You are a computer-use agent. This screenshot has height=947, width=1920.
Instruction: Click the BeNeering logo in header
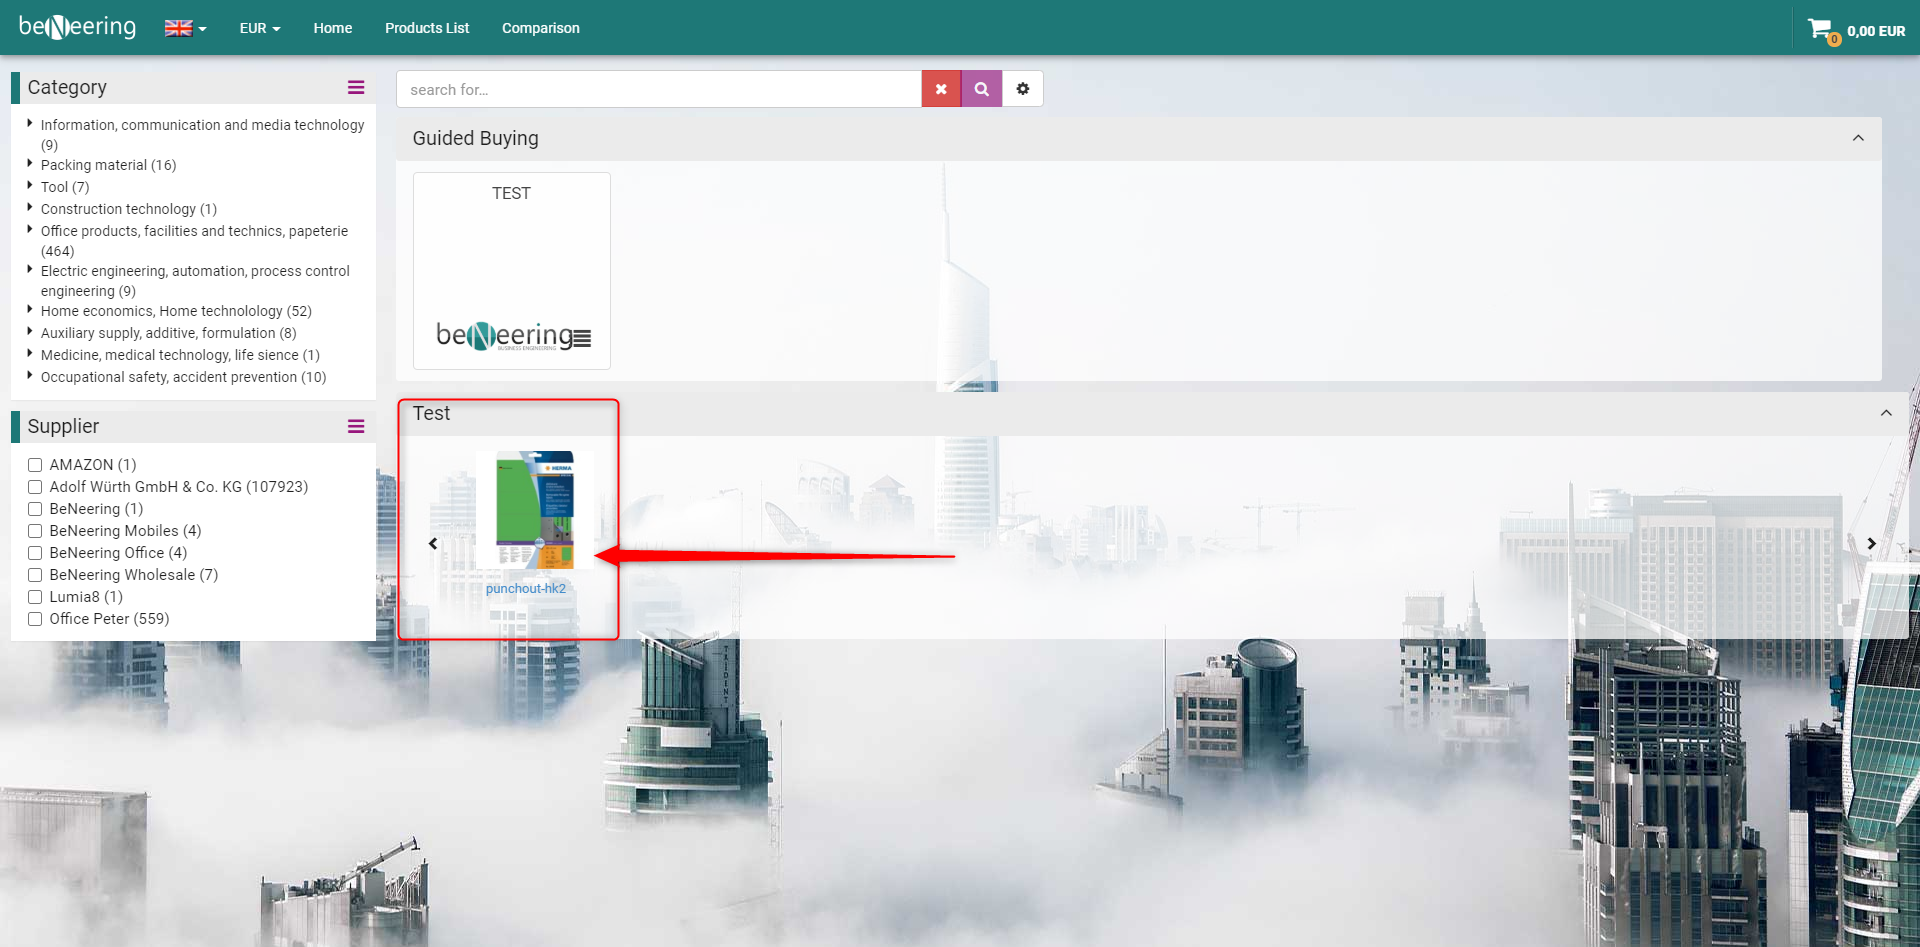(77, 27)
